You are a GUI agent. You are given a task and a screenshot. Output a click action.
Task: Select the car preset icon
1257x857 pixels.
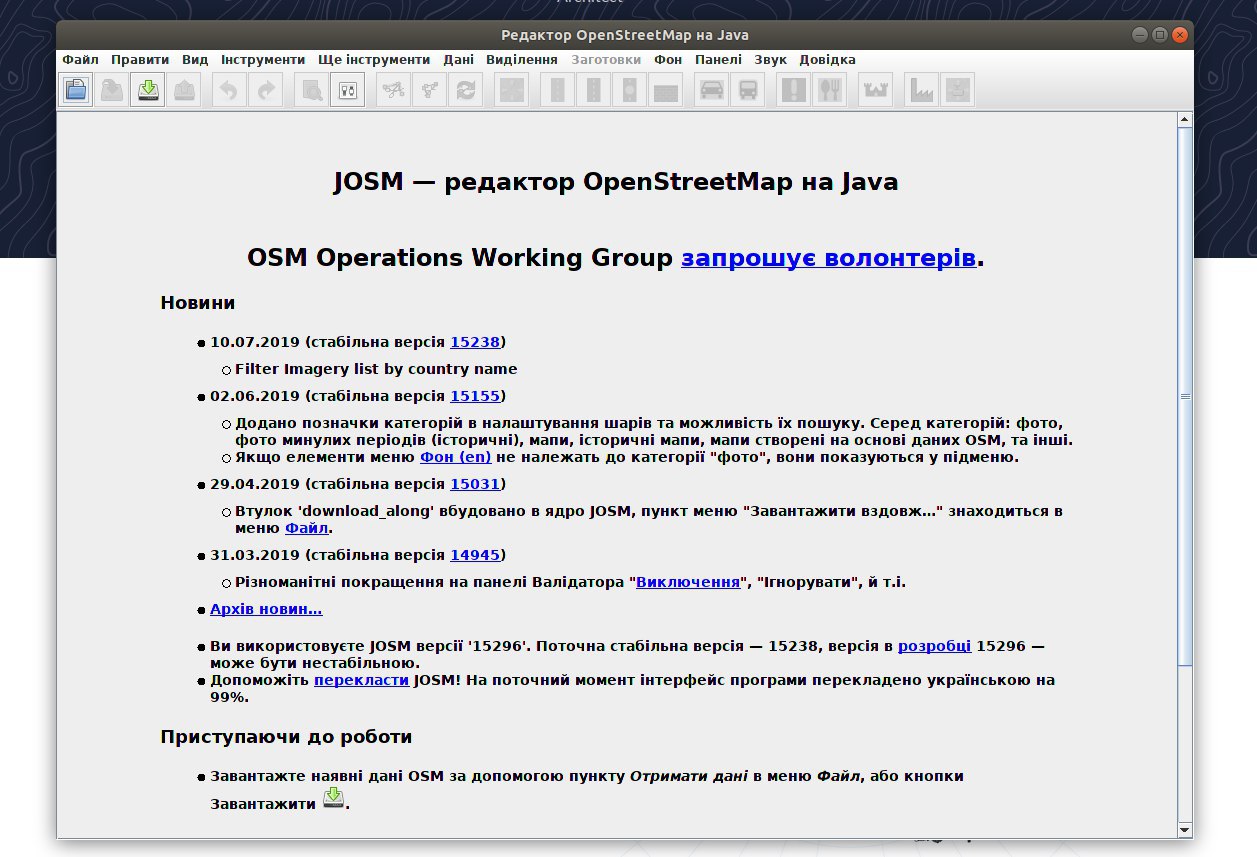click(x=712, y=90)
